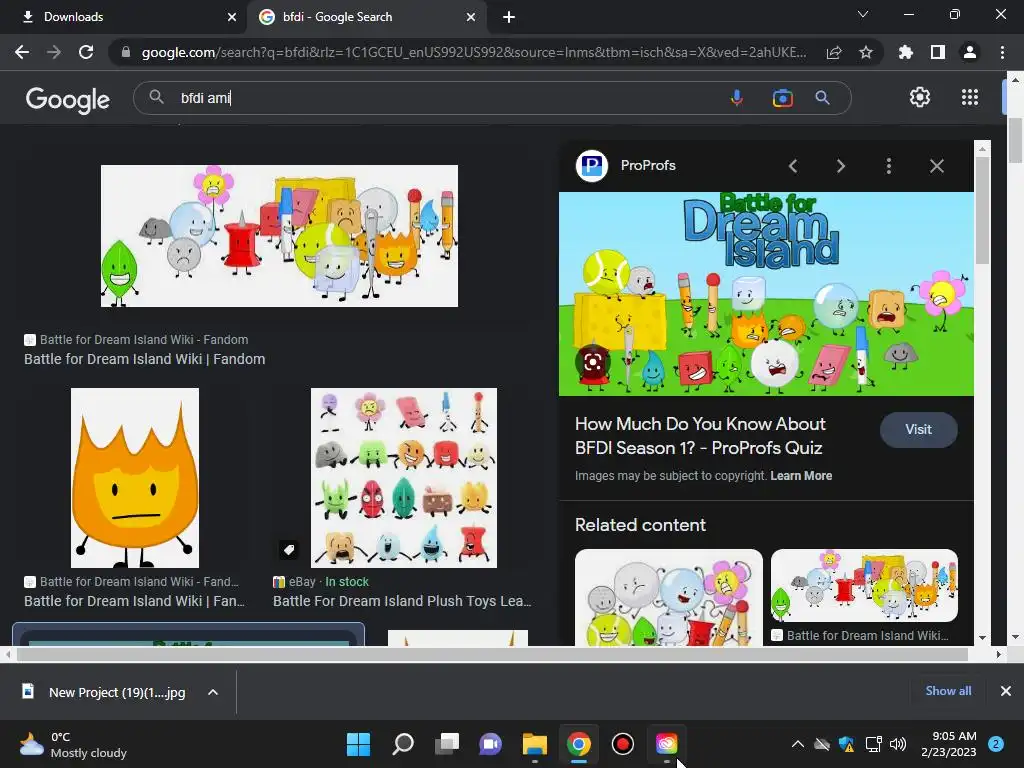Open the Chrome extensions puzzle icon
1024x768 pixels.
click(x=905, y=52)
